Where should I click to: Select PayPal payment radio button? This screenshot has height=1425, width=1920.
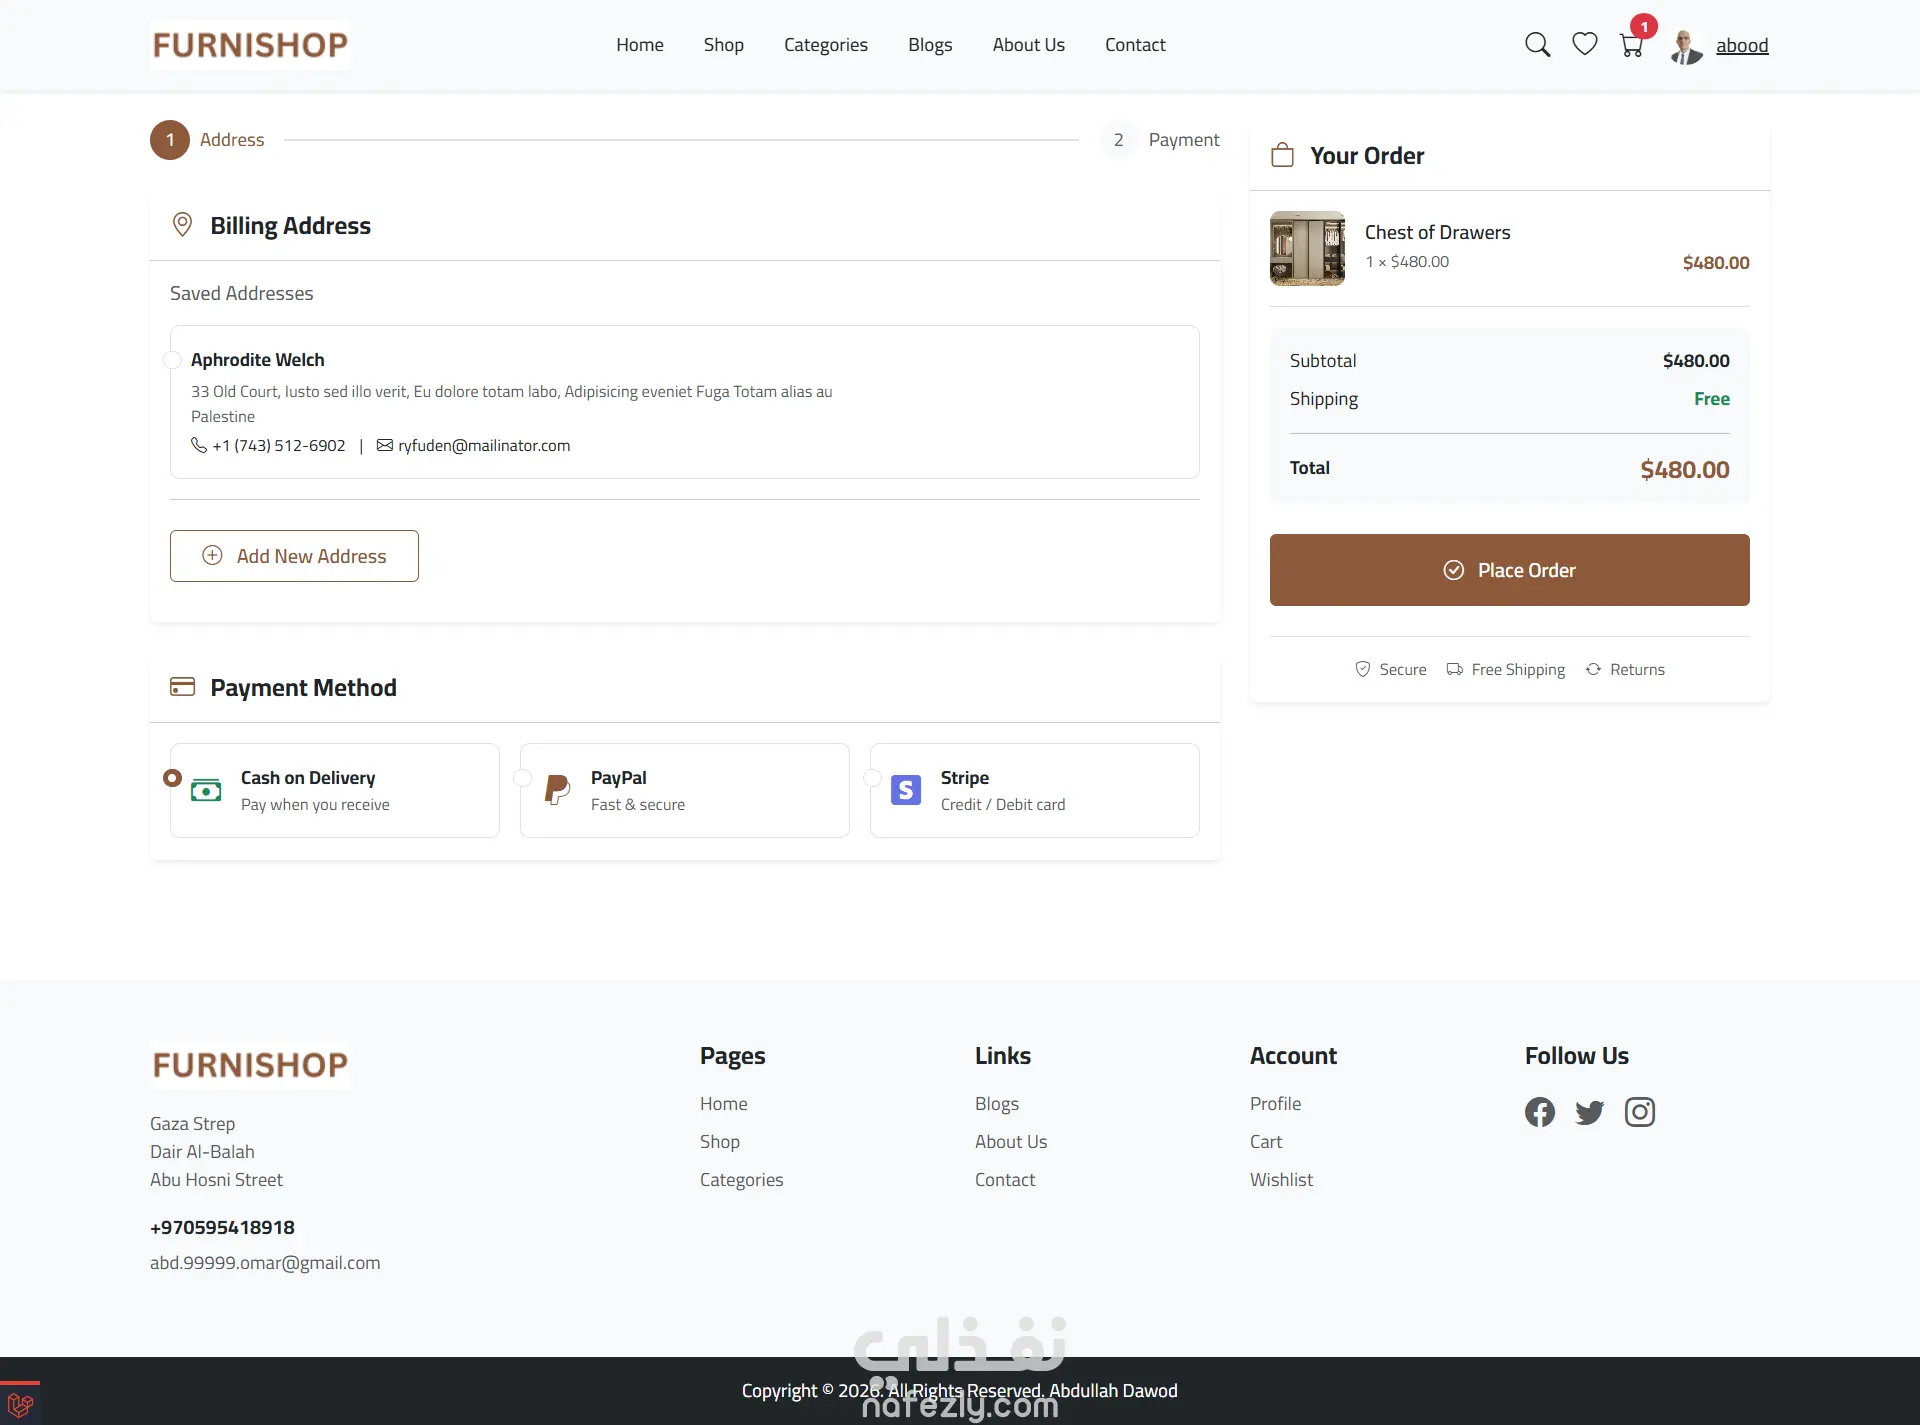pos(522,778)
